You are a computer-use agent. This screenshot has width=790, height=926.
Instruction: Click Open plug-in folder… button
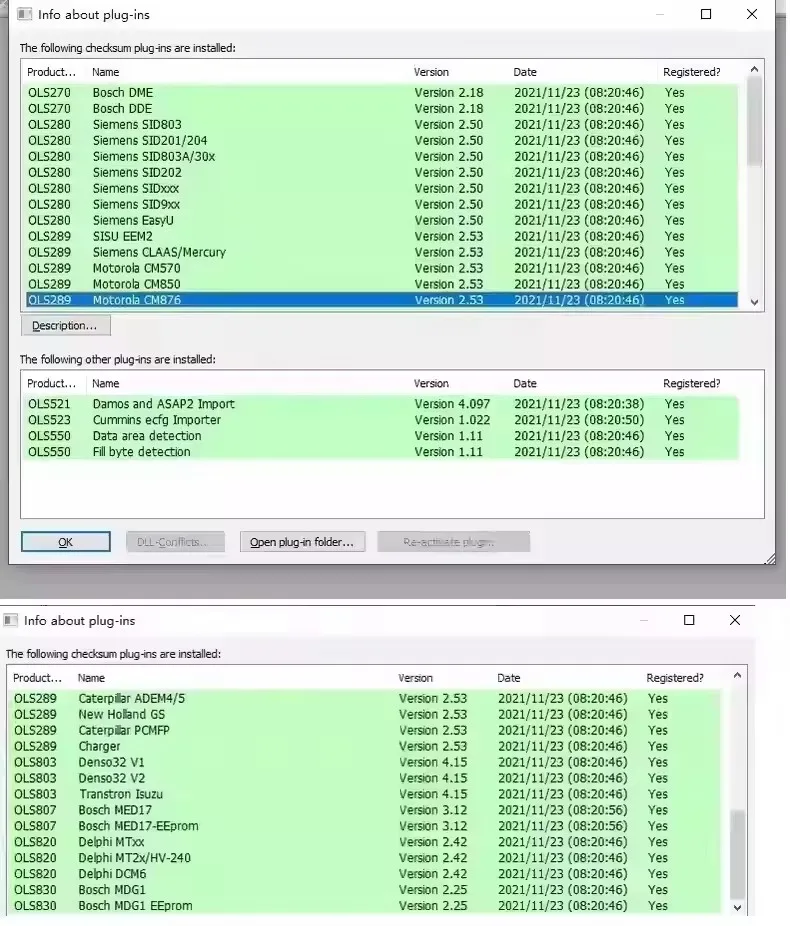pos(302,542)
